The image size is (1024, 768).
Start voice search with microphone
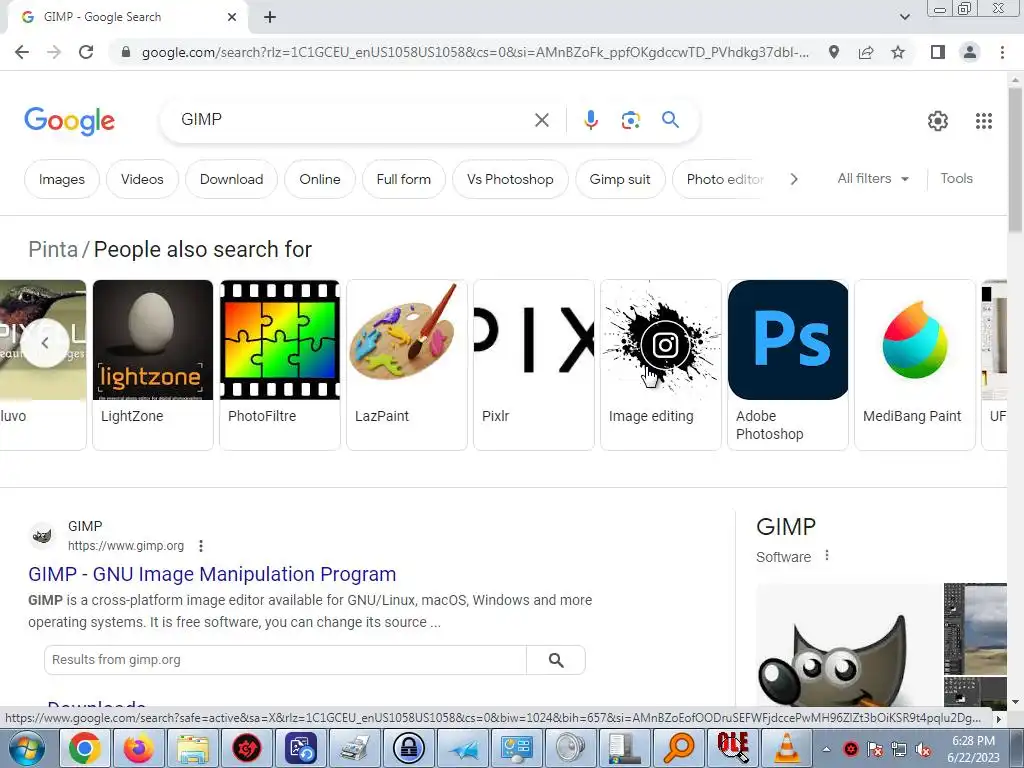tap(590, 120)
